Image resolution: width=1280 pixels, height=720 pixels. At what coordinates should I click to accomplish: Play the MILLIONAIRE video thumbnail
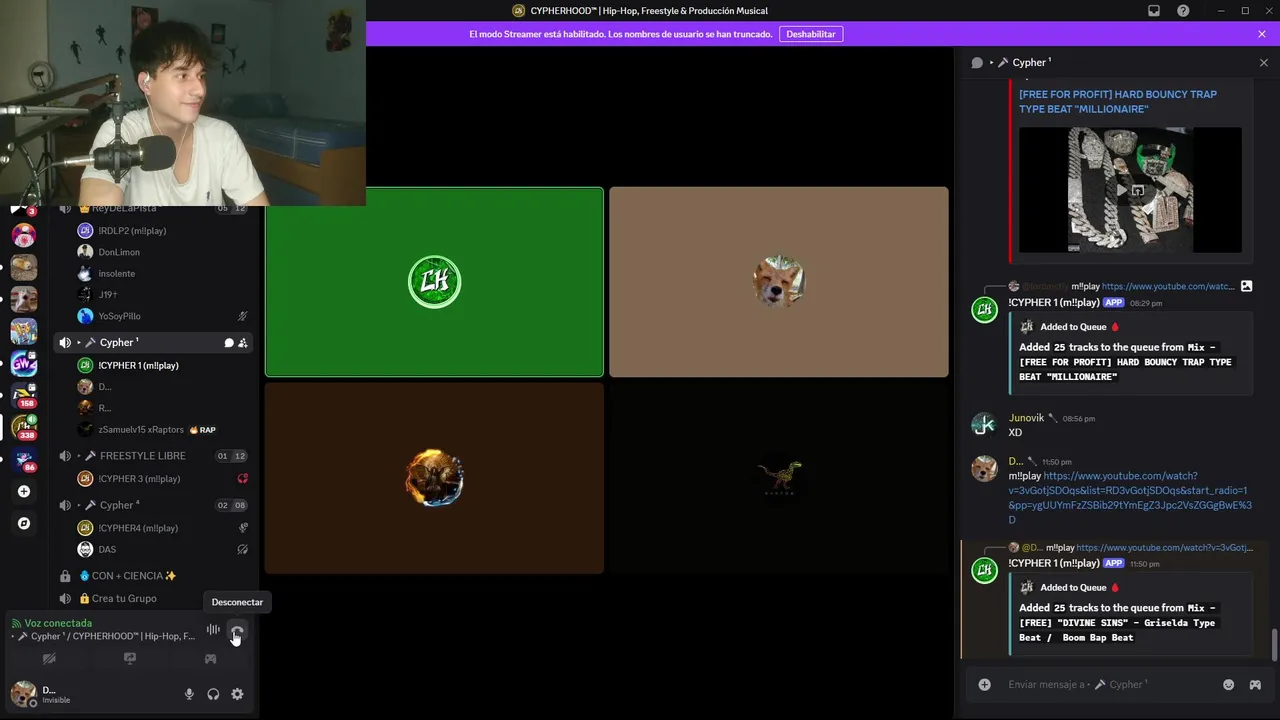pos(1130,190)
